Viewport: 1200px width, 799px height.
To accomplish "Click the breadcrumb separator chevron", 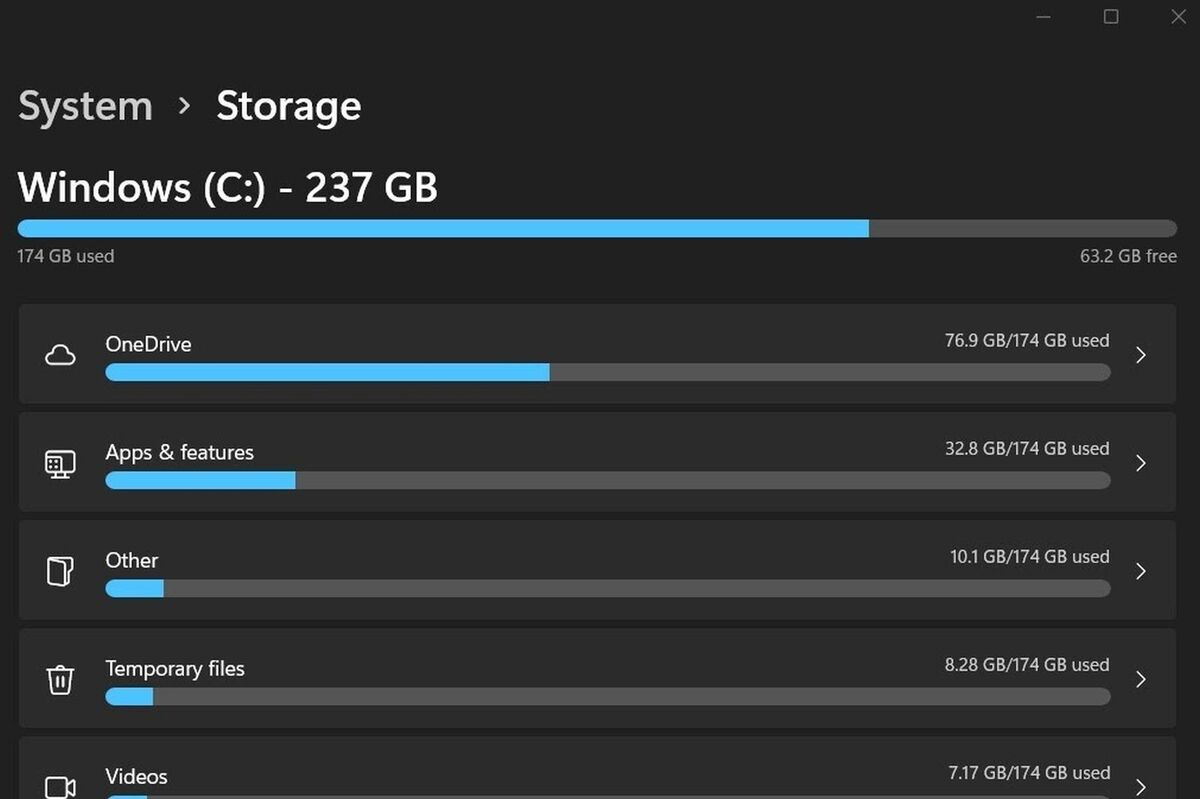I will [x=184, y=106].
